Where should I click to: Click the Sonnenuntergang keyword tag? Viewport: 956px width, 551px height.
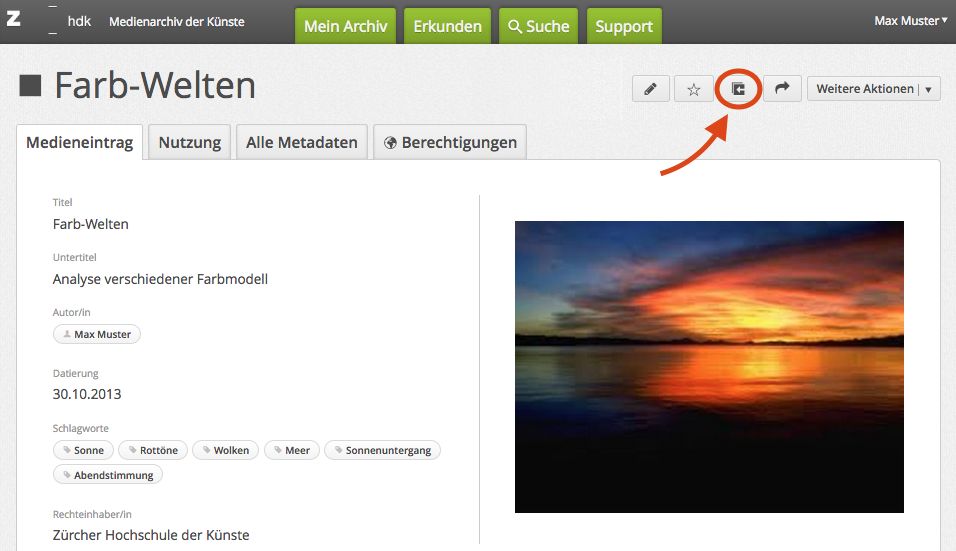point(382,450)
